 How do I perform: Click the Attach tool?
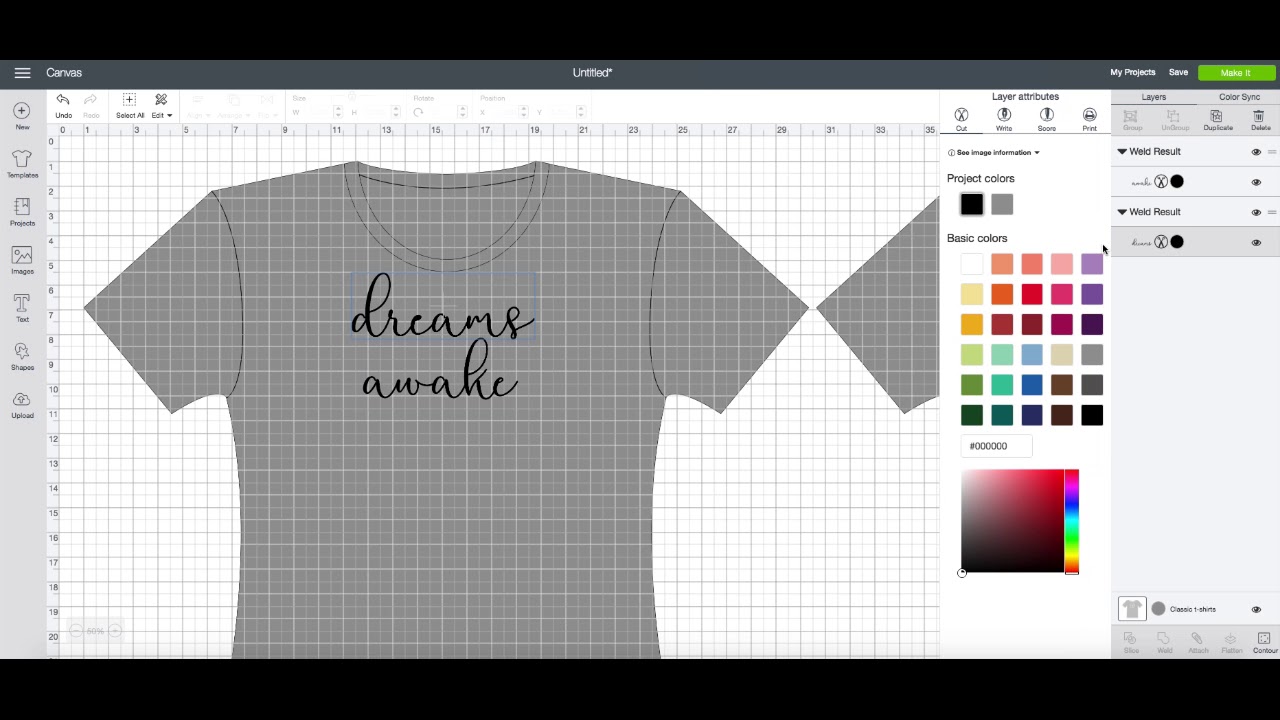[1197, 643]
